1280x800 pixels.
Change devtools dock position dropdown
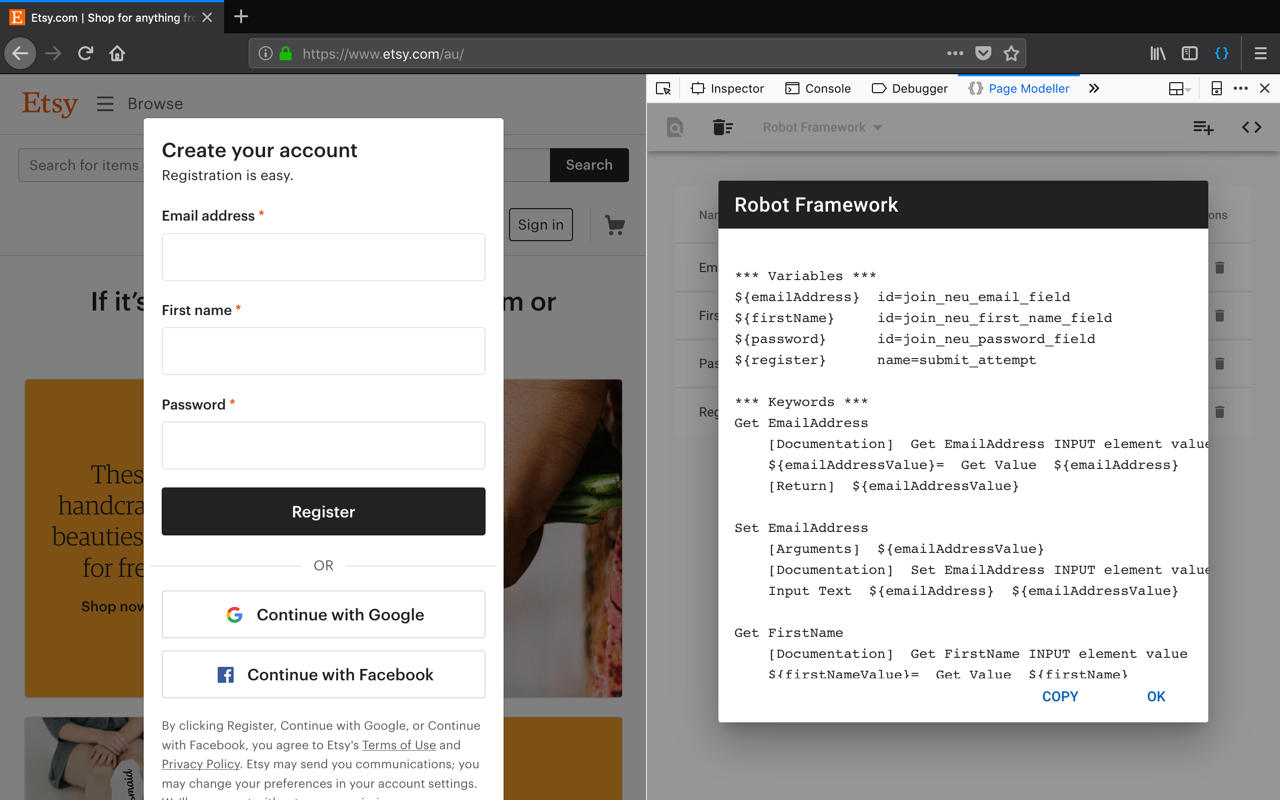[x=1180, y=88]
